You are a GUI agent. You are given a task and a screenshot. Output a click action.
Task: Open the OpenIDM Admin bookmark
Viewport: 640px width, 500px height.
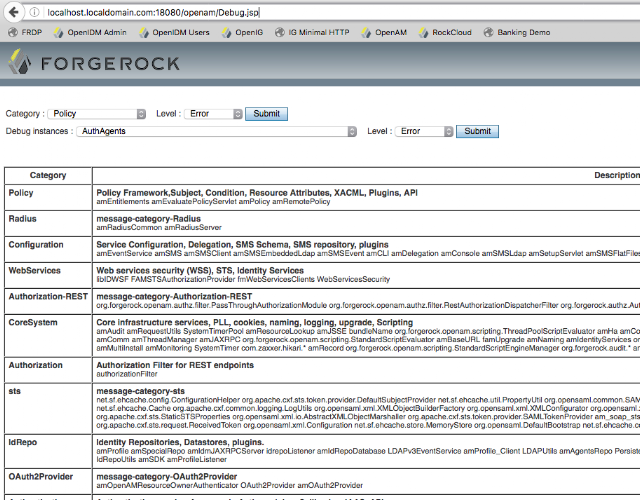(90, 32)
